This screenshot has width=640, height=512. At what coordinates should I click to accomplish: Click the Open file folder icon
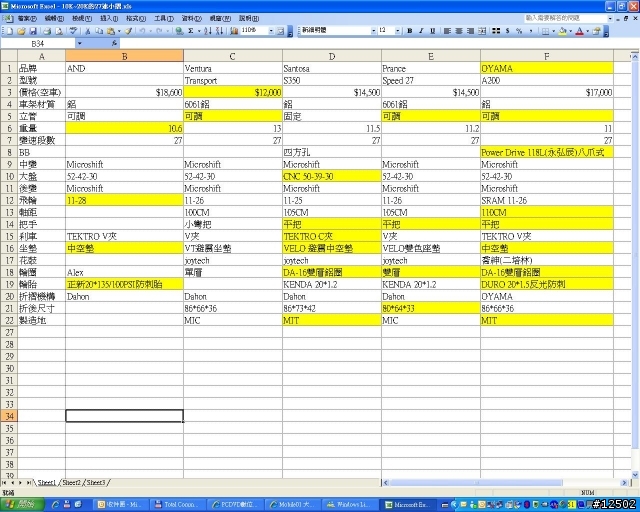coord(21,31)
